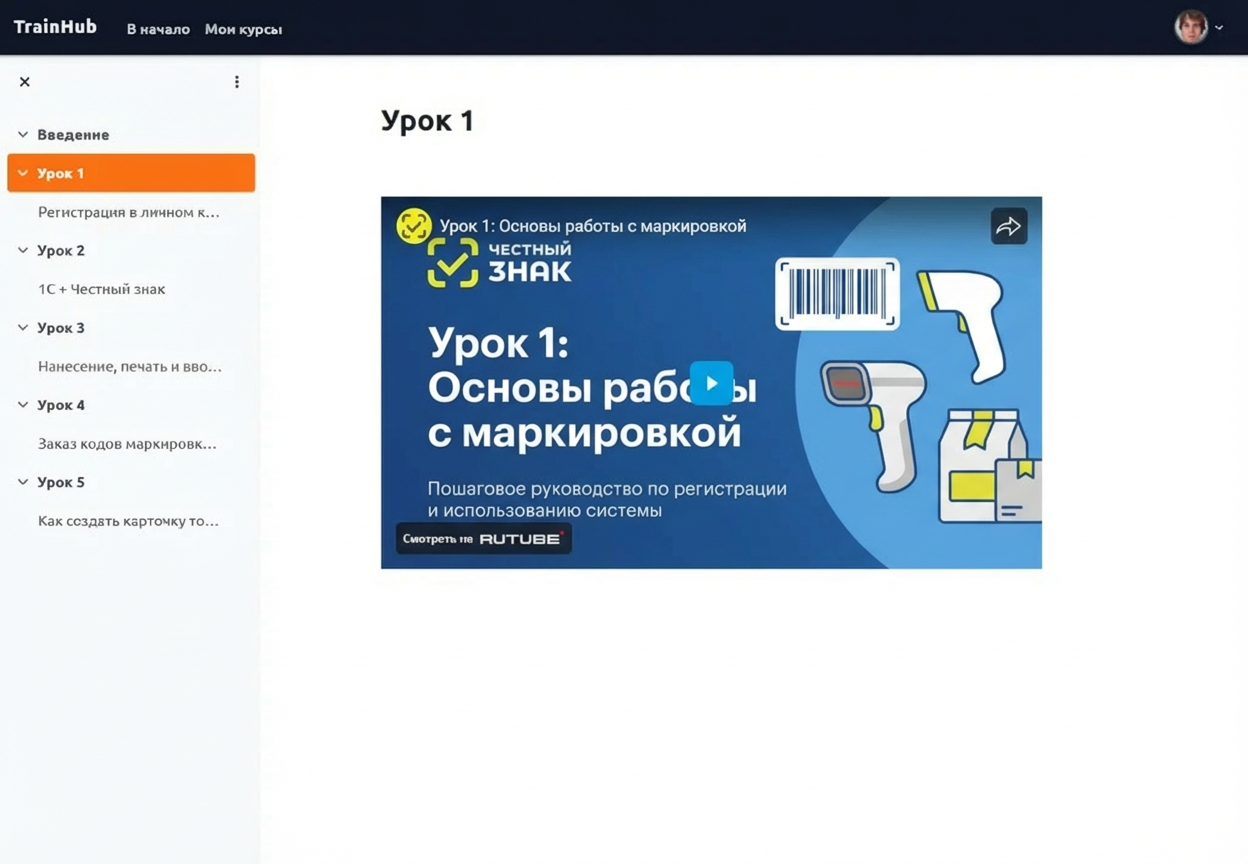
Task: Collapse the Урок 5 section
Action: (x=21, y=481)
